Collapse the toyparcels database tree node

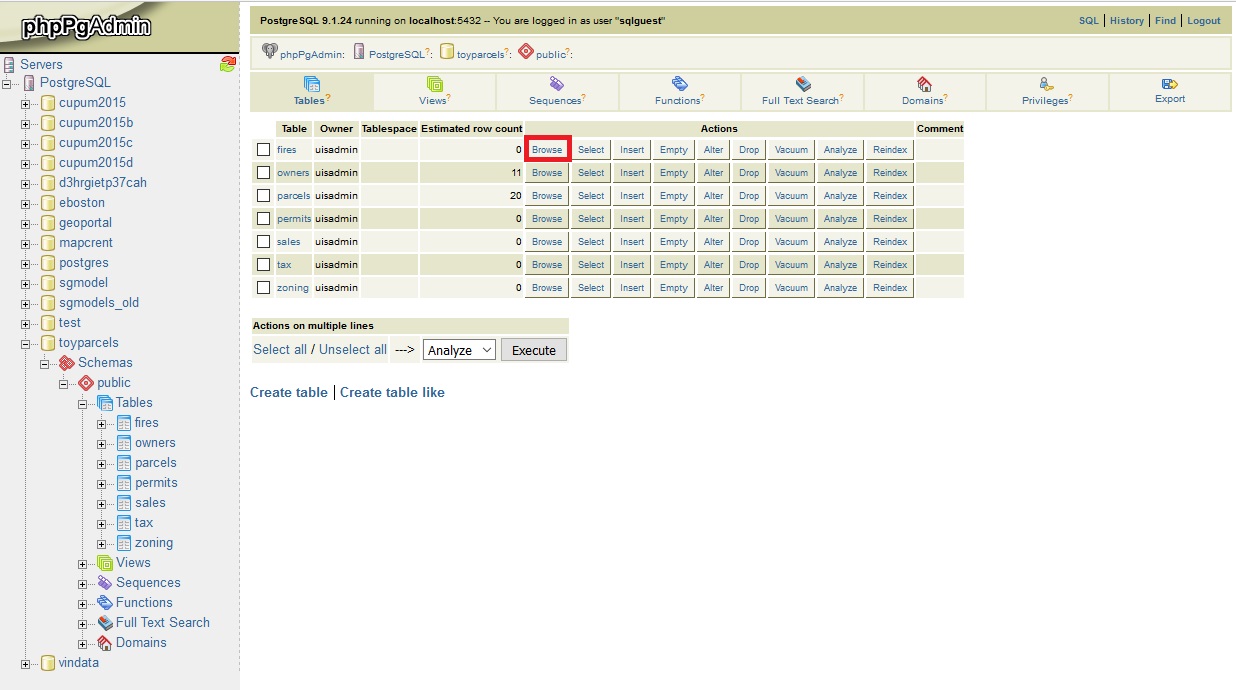(26, 343)
